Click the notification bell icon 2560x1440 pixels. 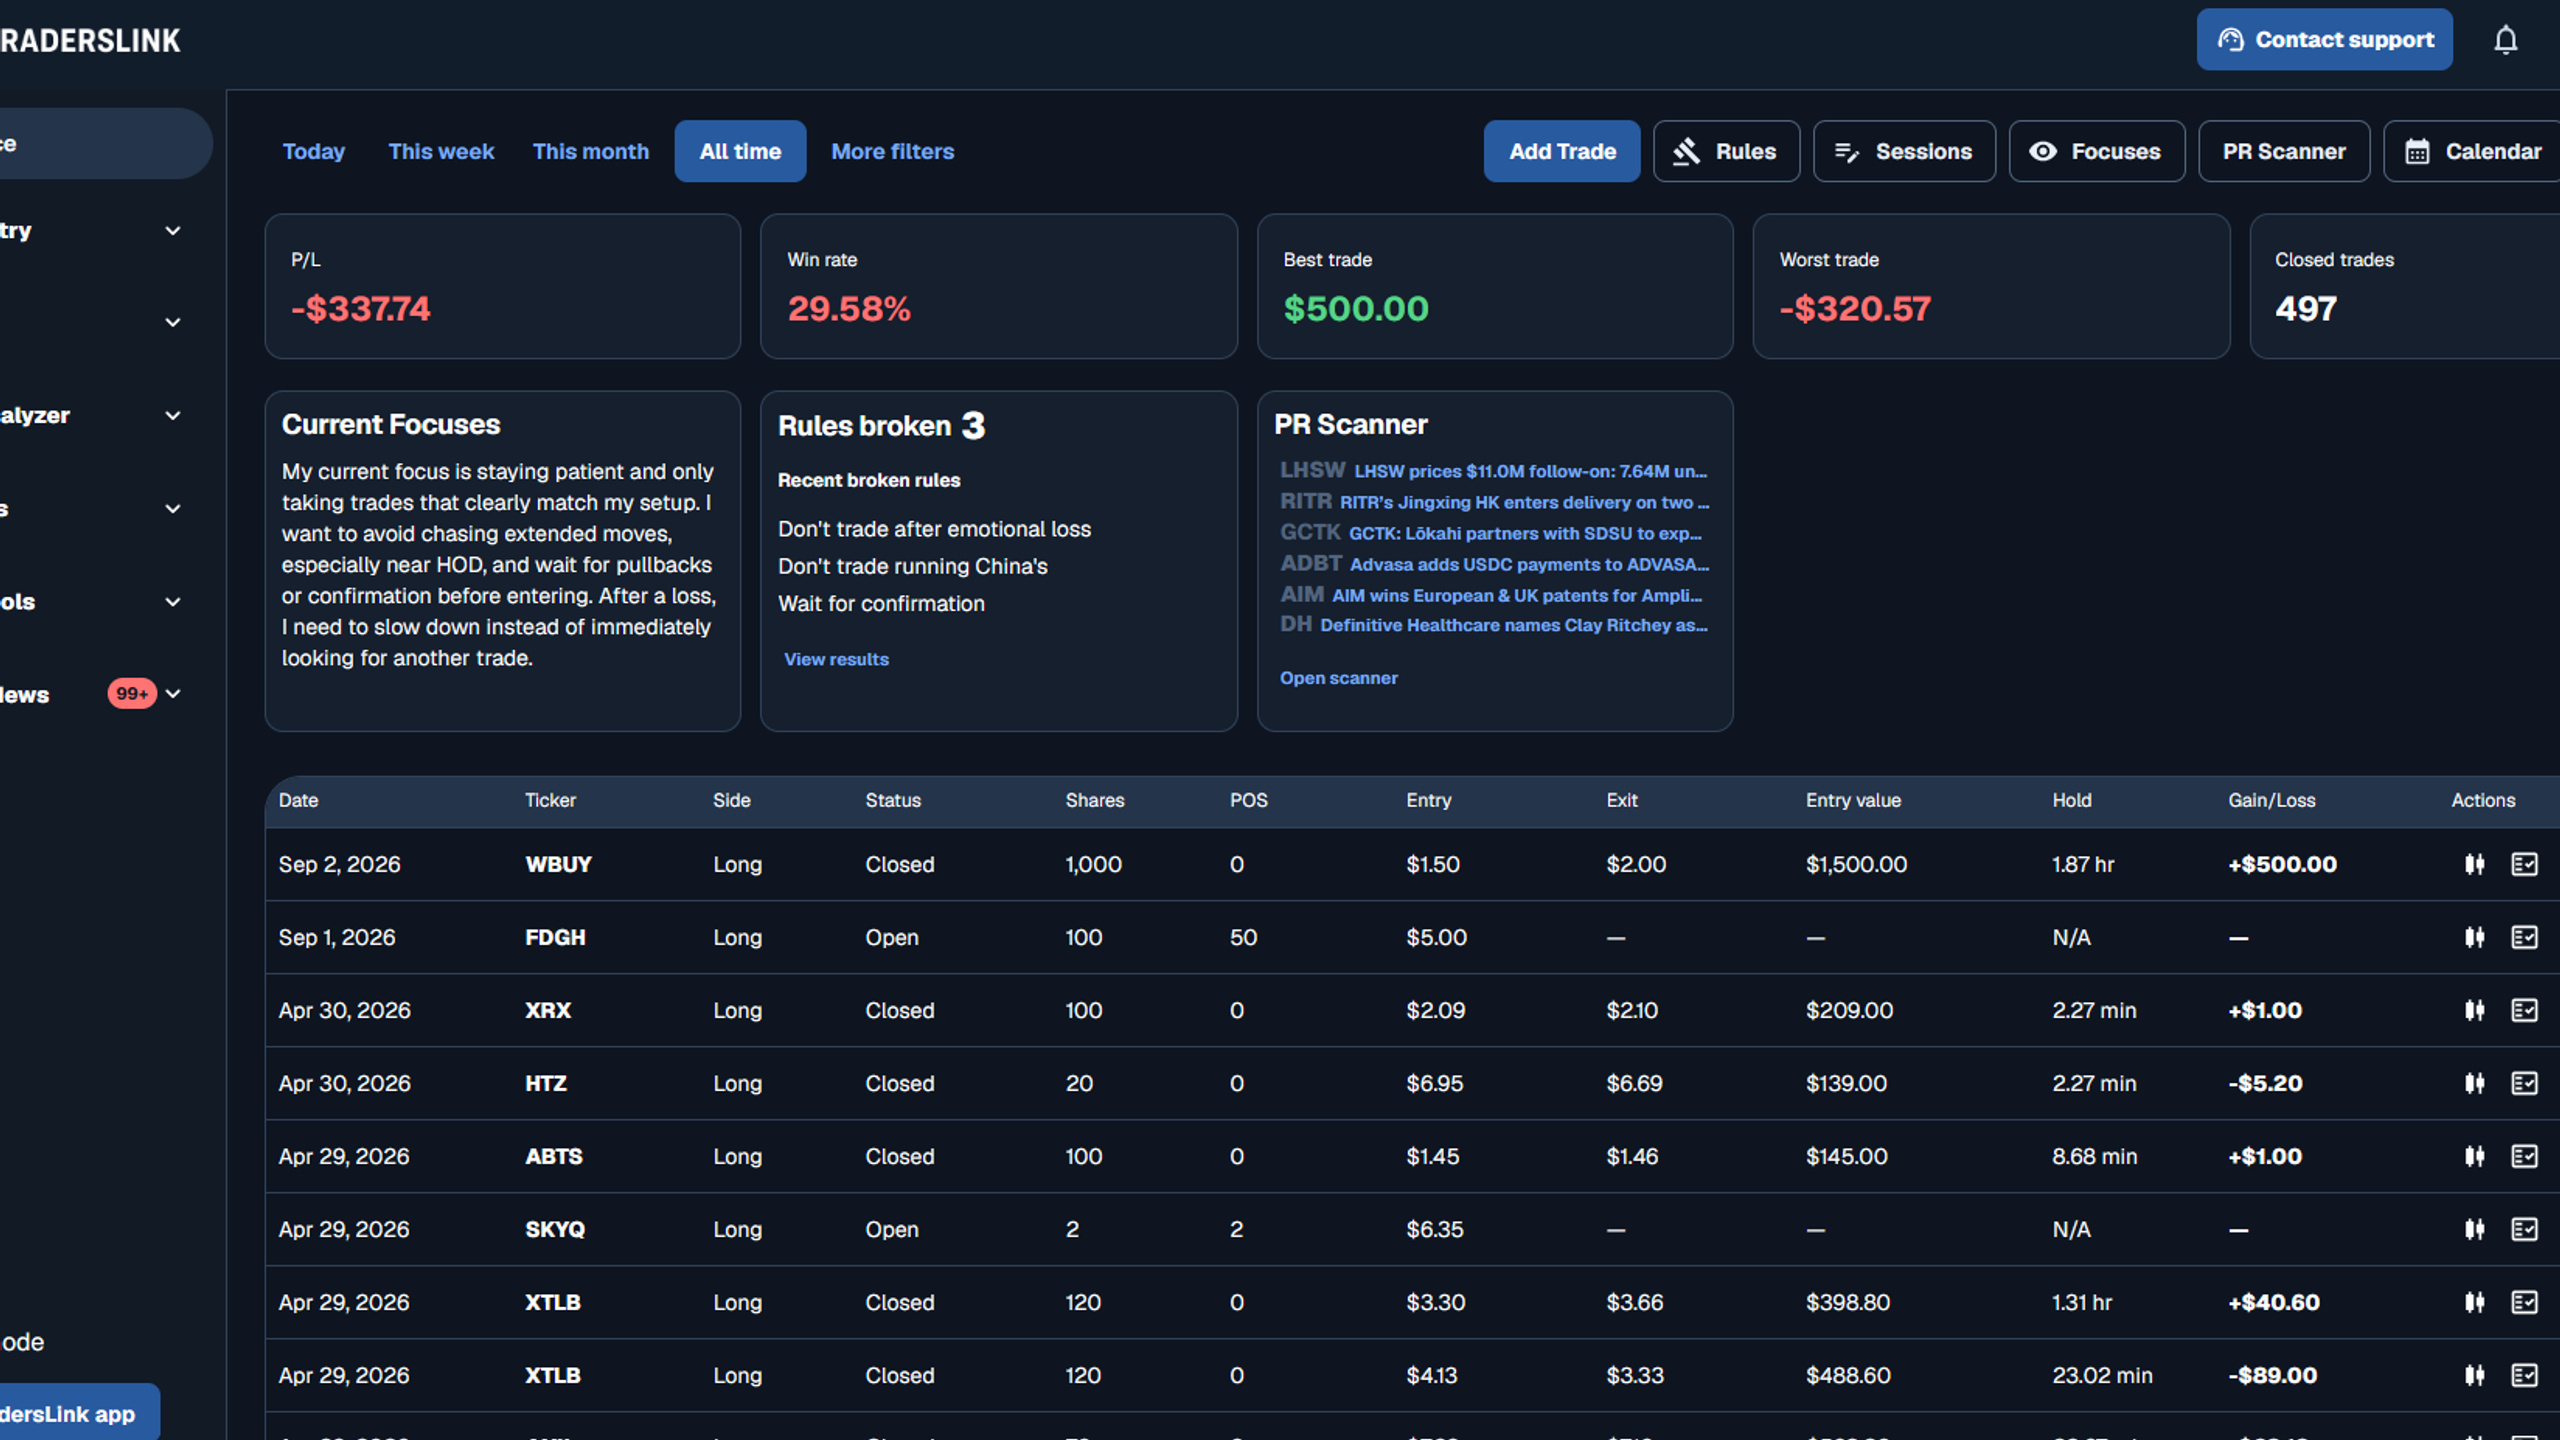(2505, 40)
